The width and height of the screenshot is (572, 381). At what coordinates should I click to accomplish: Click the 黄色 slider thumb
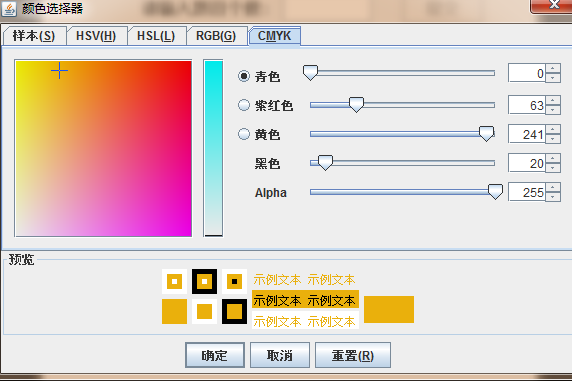[486, 134]
